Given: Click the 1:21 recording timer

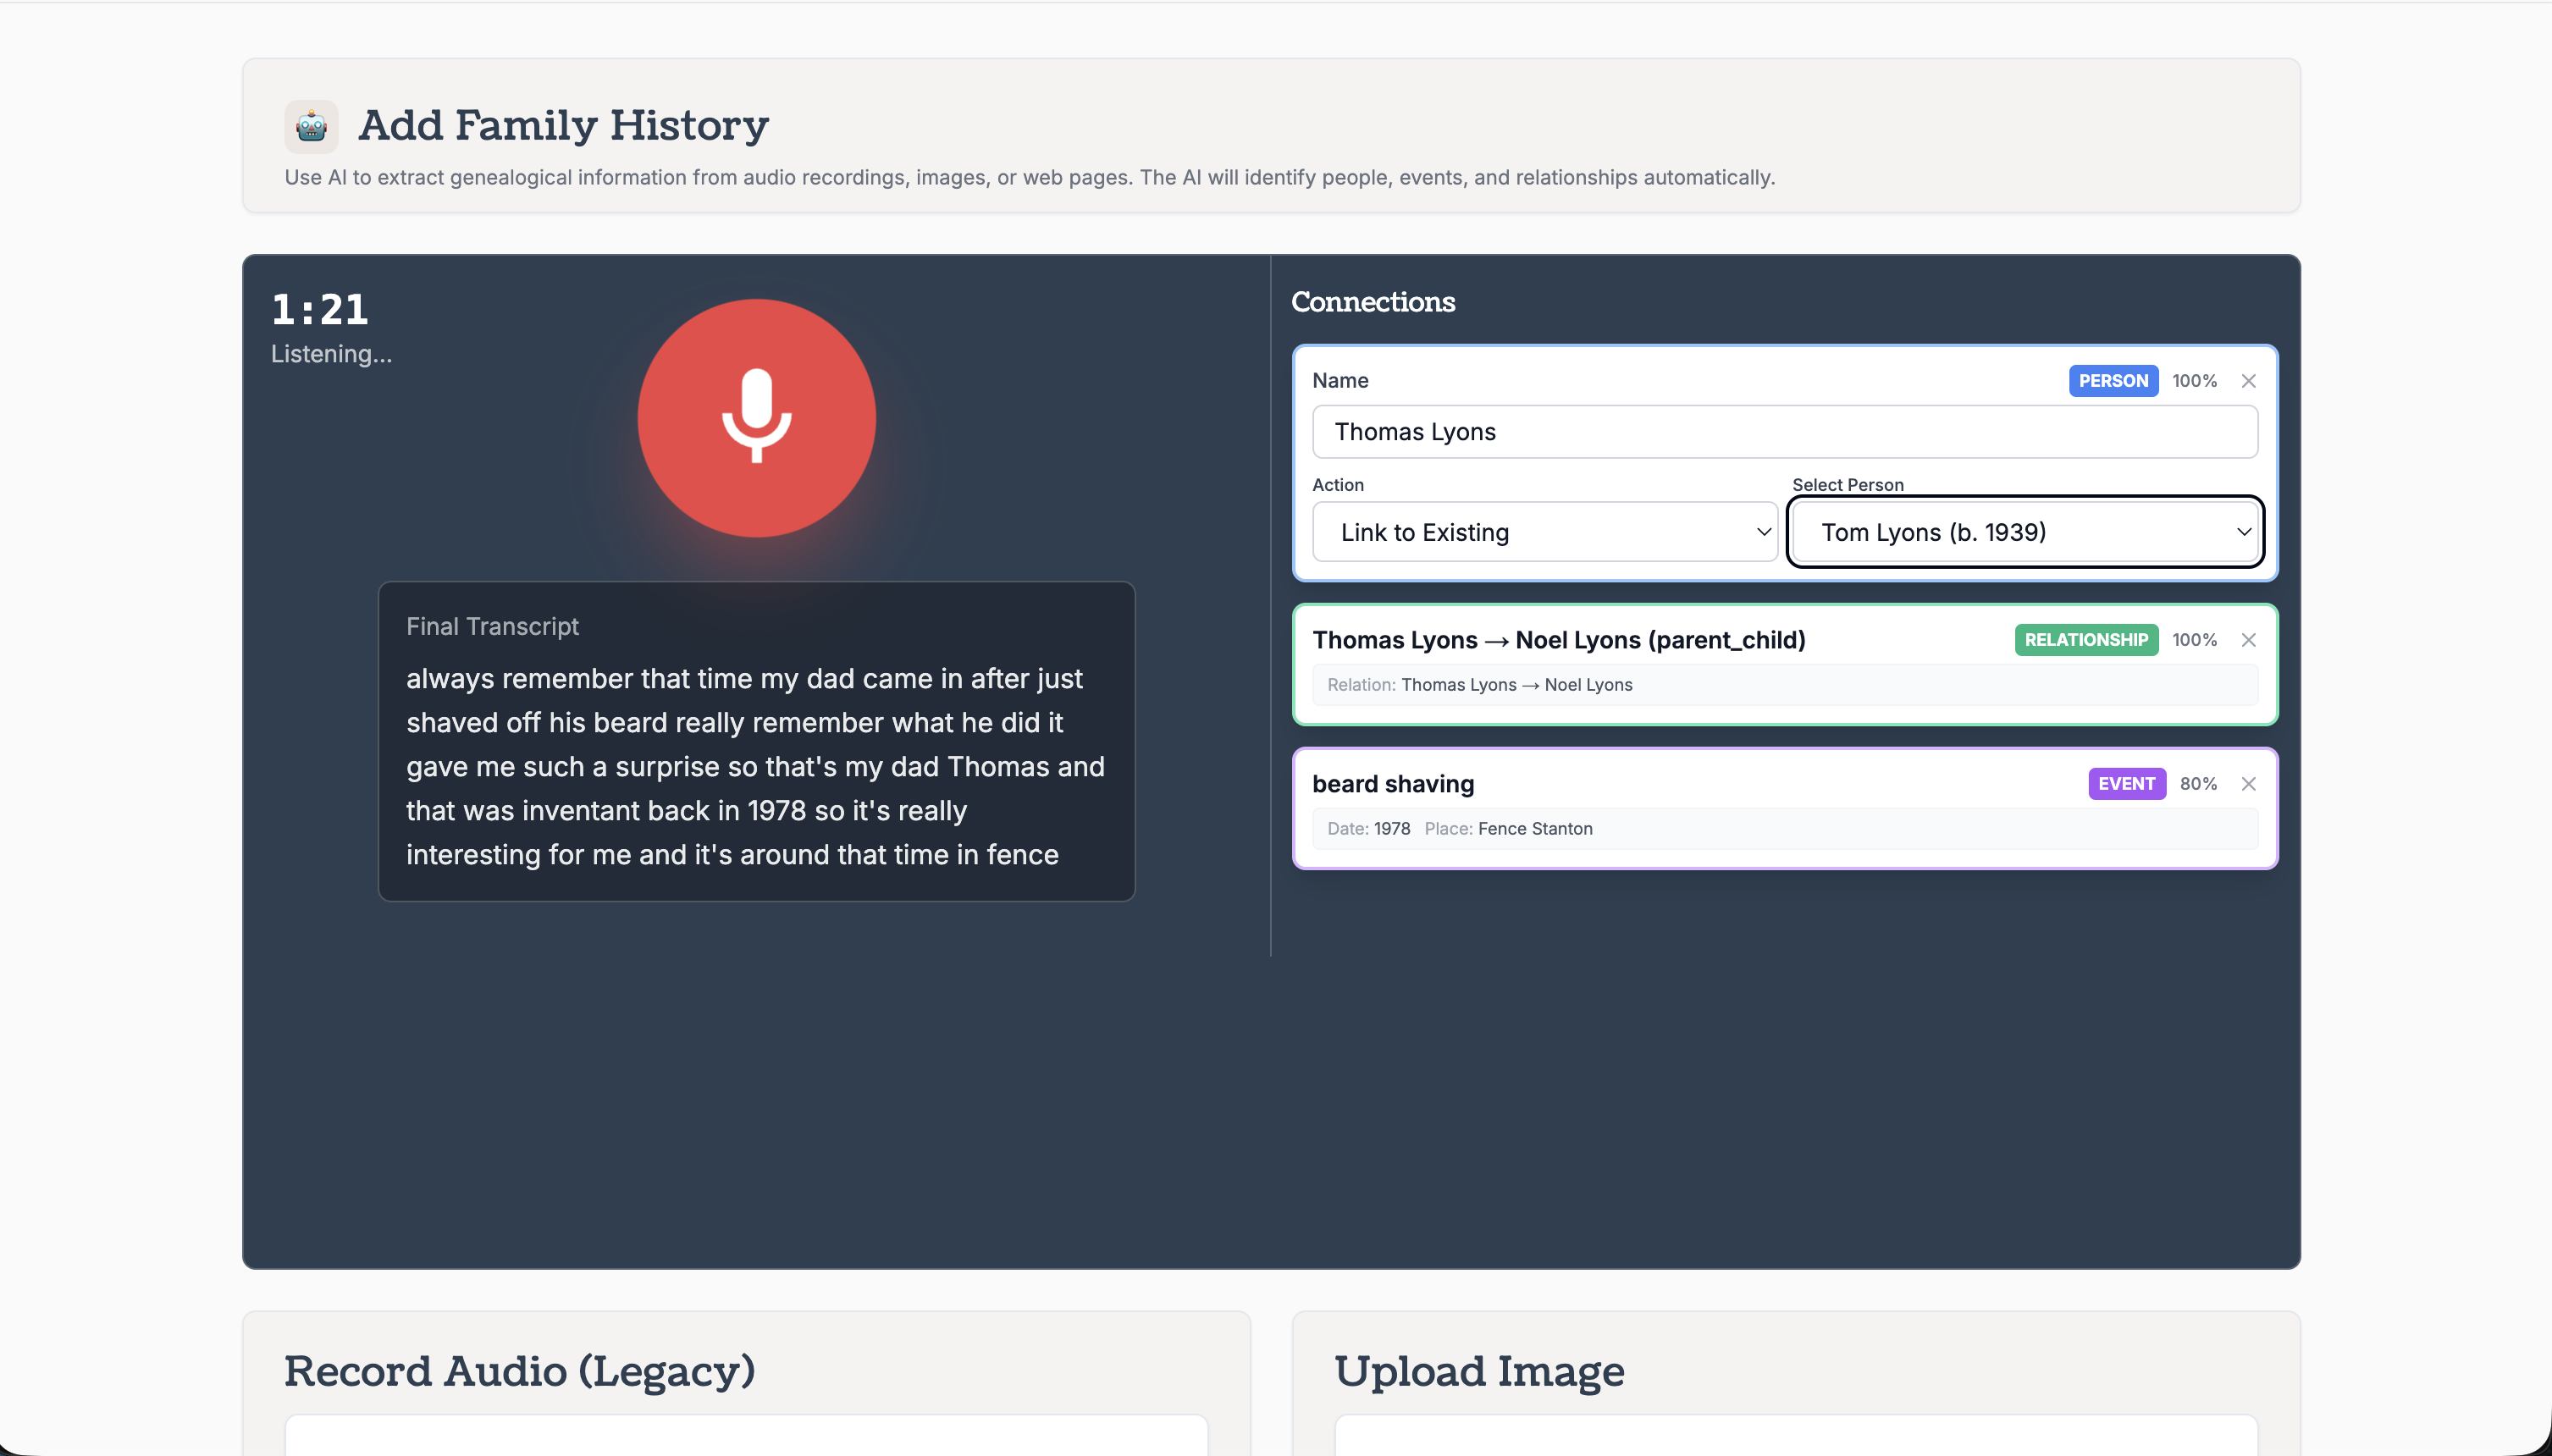Looking at the screenshot, I should click(320, 310).
